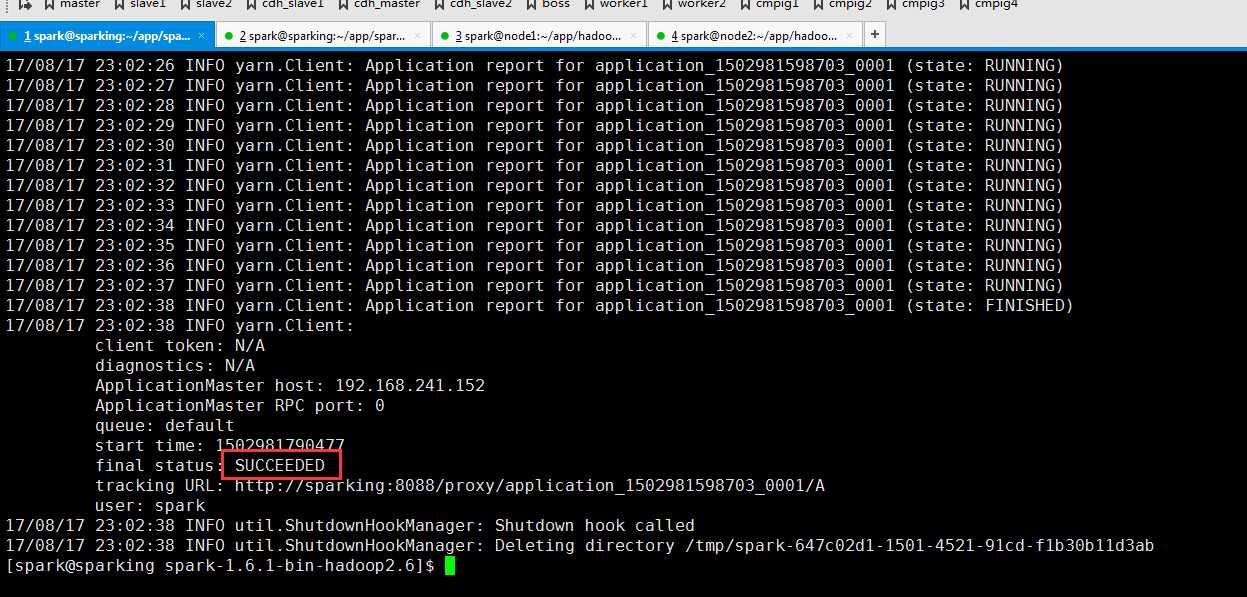The height and width of the screenshot is (597, 1247).
Task: Click ApplicationMaster host 192.168.241.152
Action: 290,386
